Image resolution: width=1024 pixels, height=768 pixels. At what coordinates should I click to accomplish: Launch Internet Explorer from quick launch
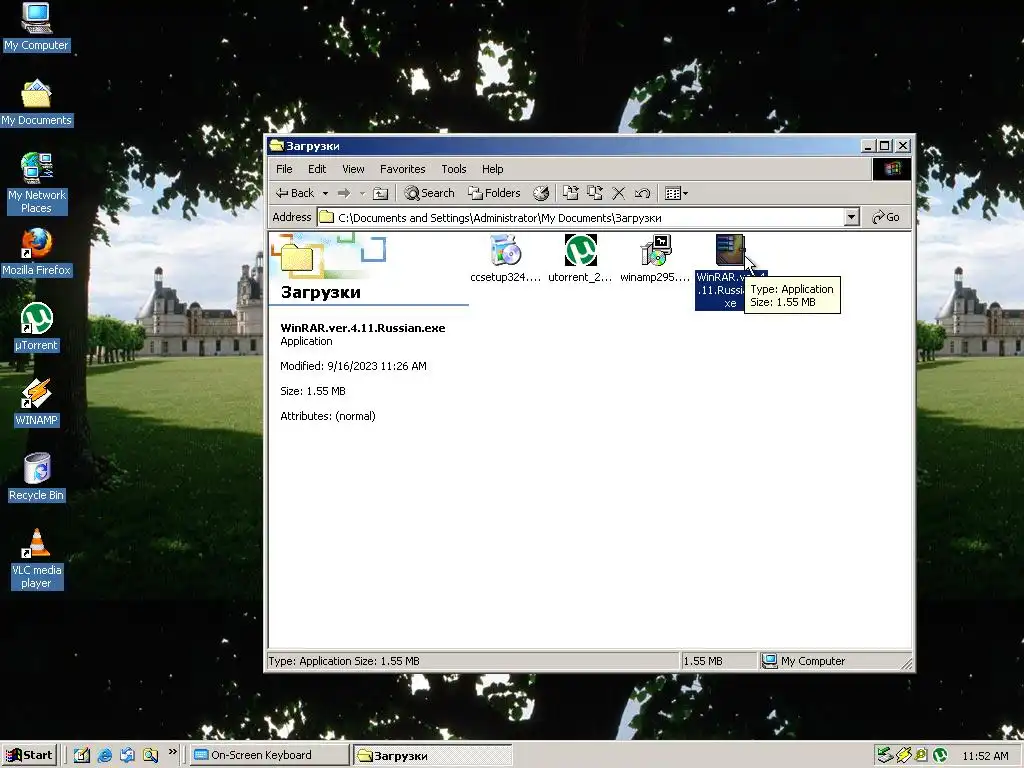pos(104,755)
